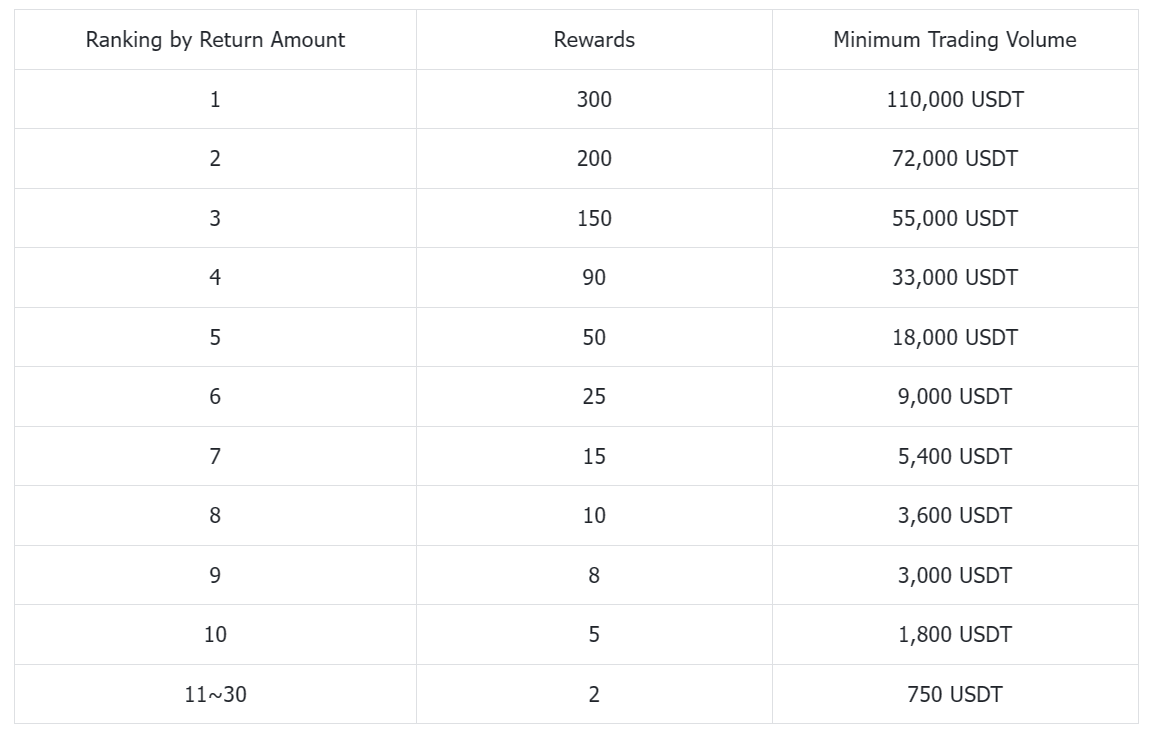
Task: Click the 5,400 USDT cell
Action: coord(954,456)
